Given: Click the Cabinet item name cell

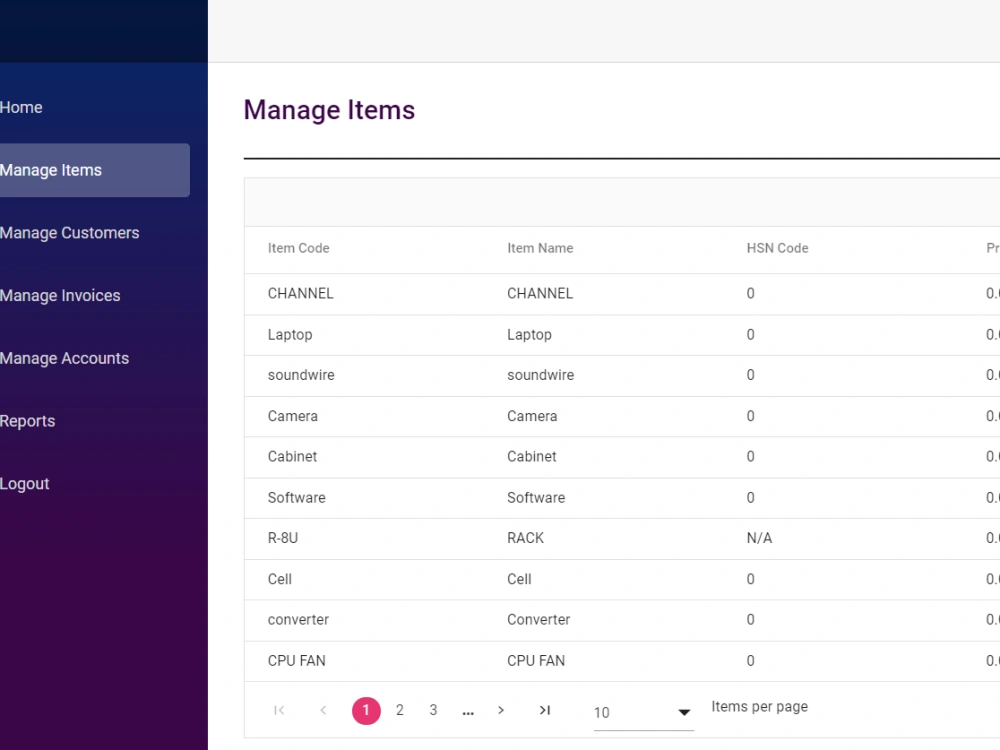Looking at the screenshot, I should (532, 457).
